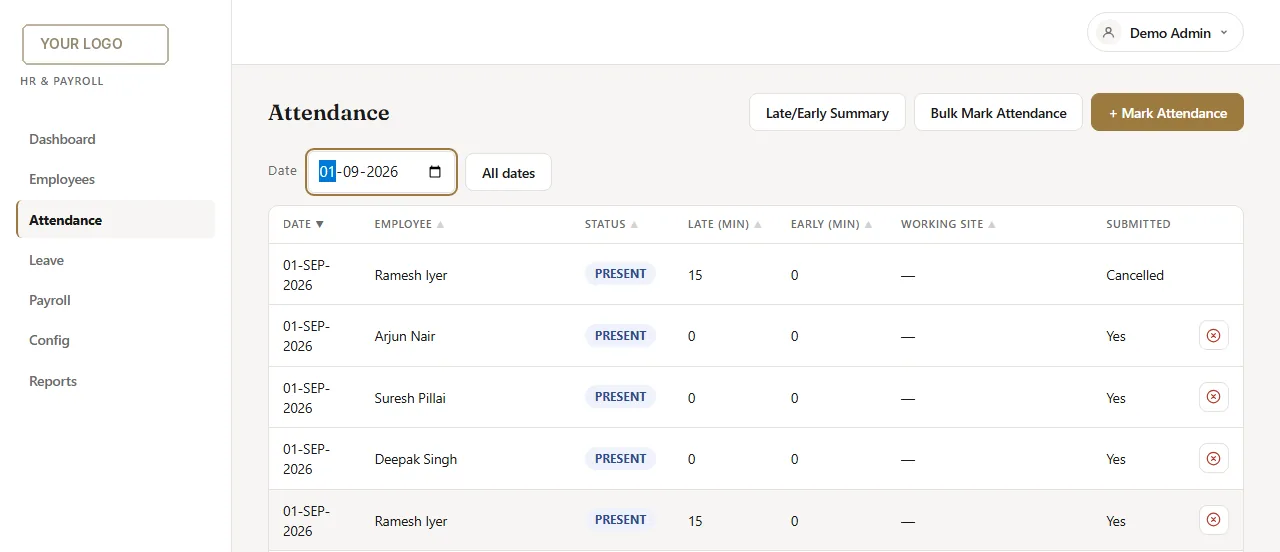Image resolution: width=1280 pixels, height=552 pixels.
Task: Open Reports section
Action: pos(115,381)
